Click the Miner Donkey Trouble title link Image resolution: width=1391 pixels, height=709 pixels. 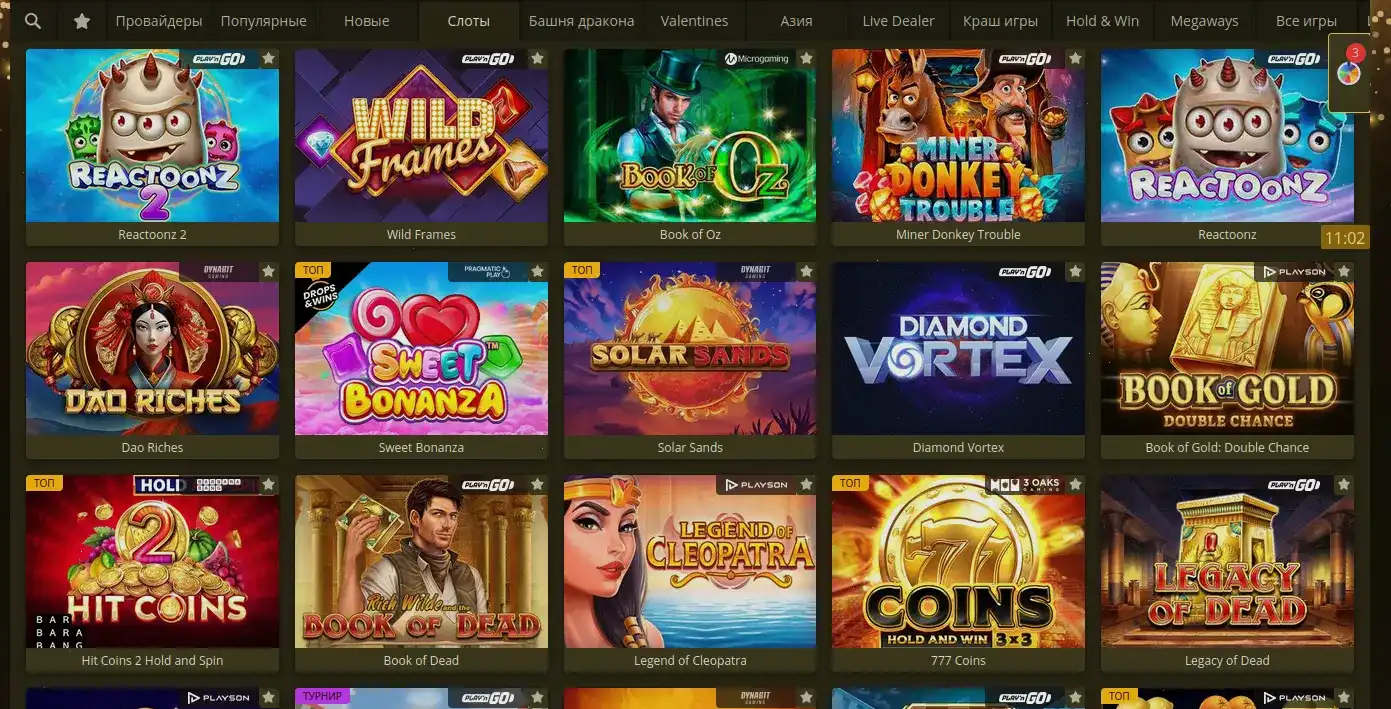tap(958, 234)
